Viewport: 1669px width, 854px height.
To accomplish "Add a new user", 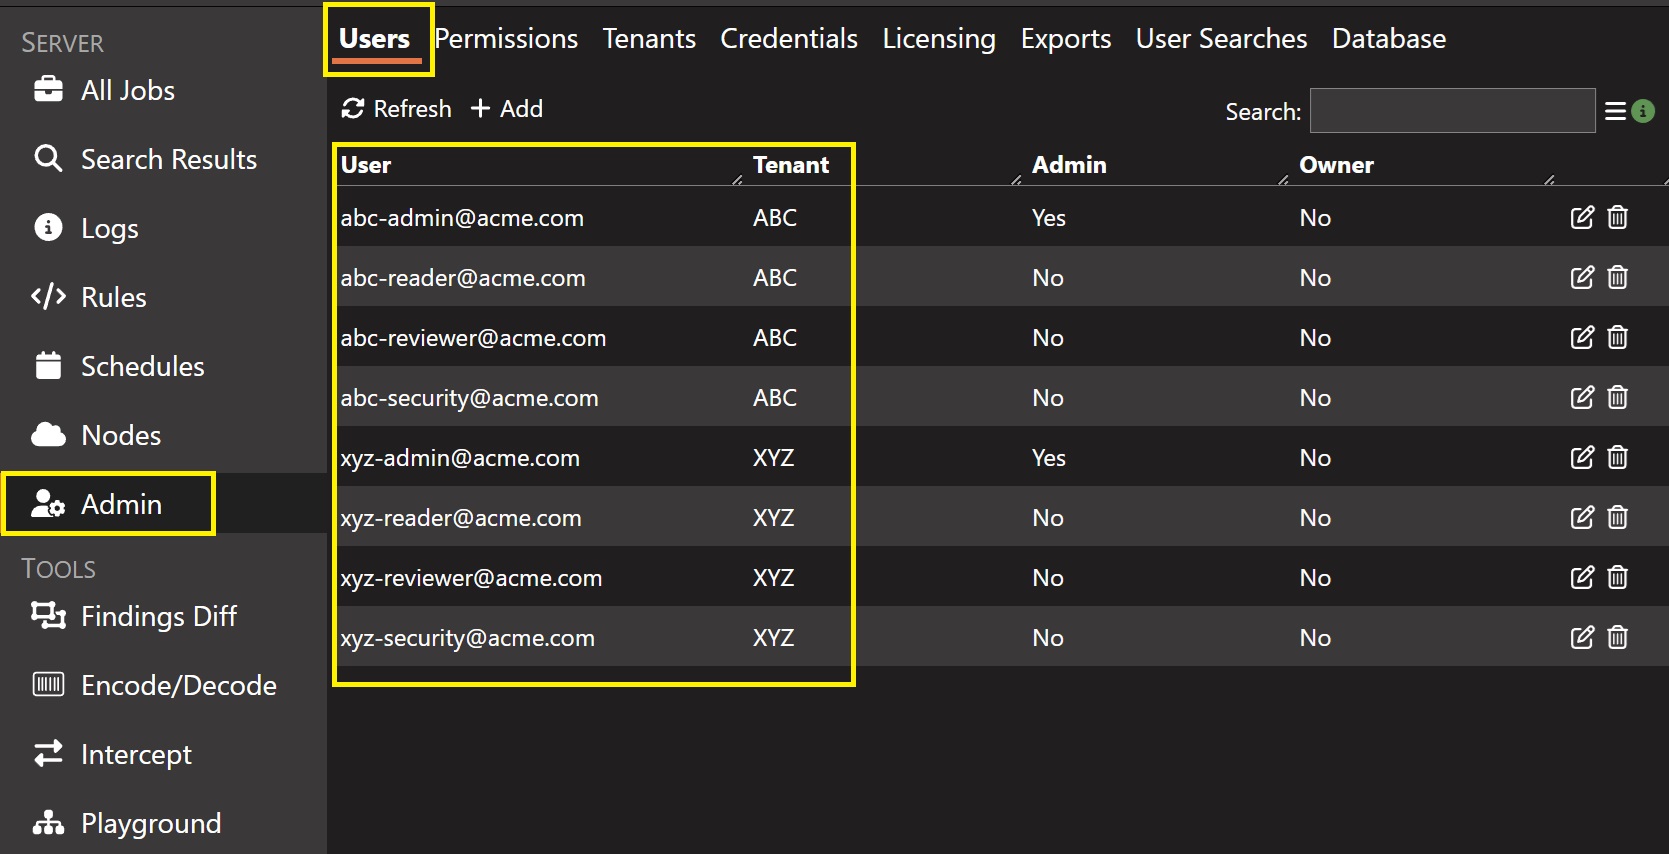I will (x=507, y=108).
